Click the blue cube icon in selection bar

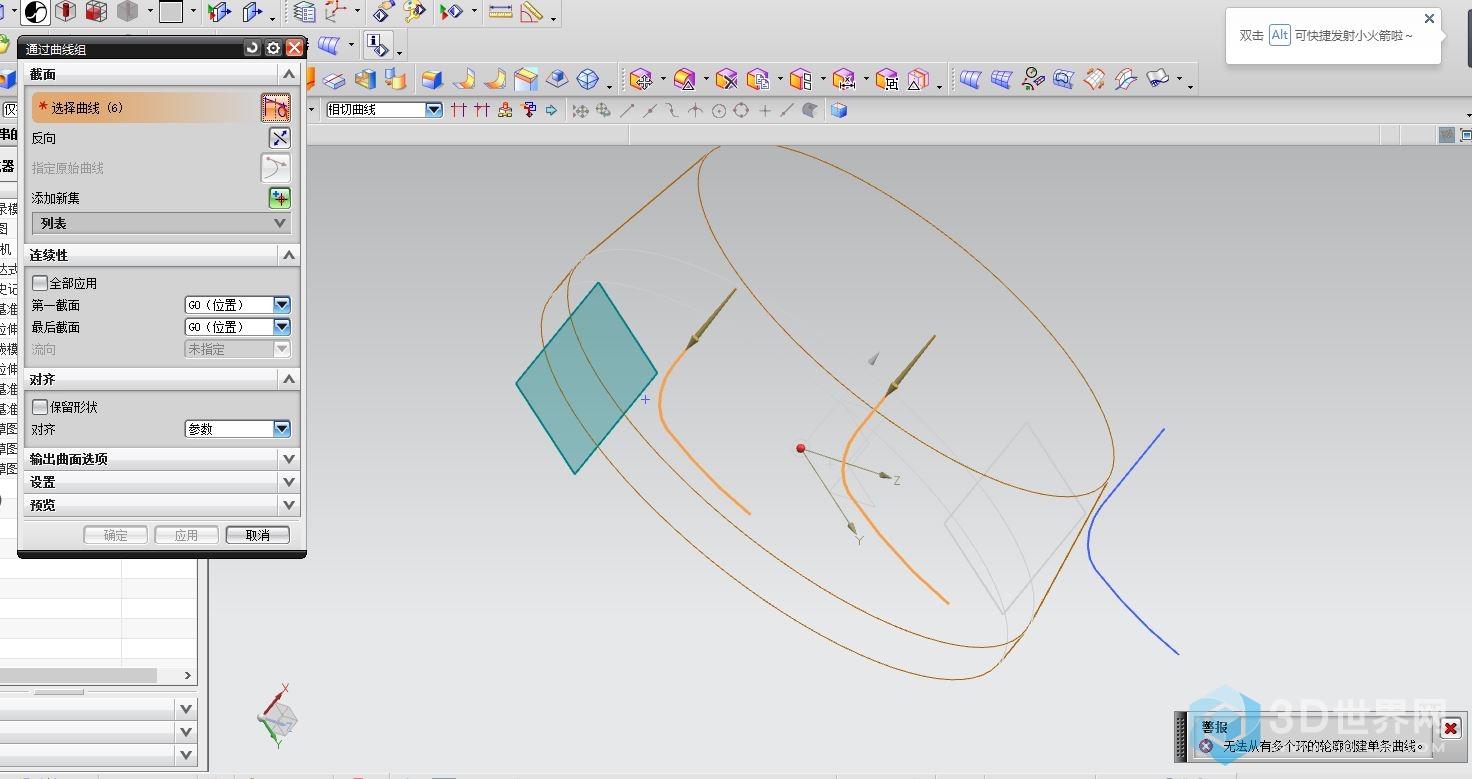(838, 110)
